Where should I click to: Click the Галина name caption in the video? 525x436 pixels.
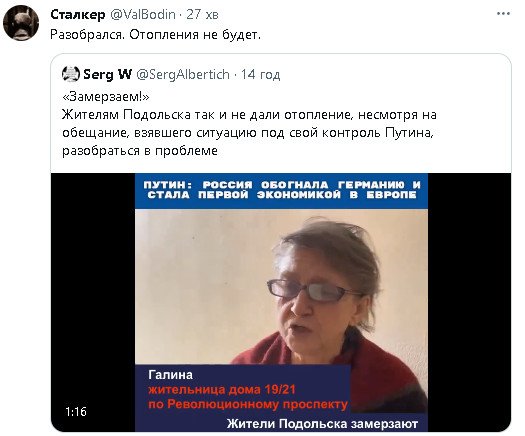coord(170,375)
